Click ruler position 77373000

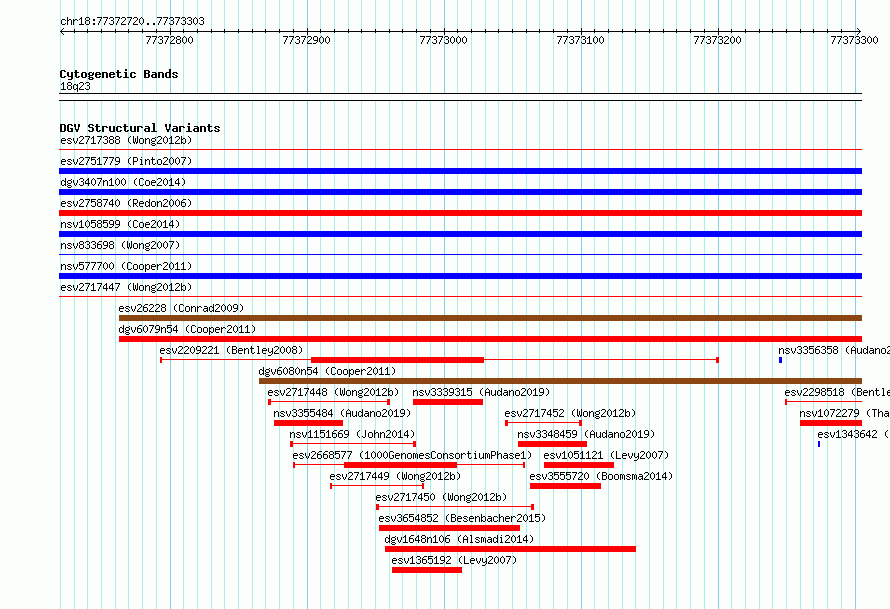(443, 40)
